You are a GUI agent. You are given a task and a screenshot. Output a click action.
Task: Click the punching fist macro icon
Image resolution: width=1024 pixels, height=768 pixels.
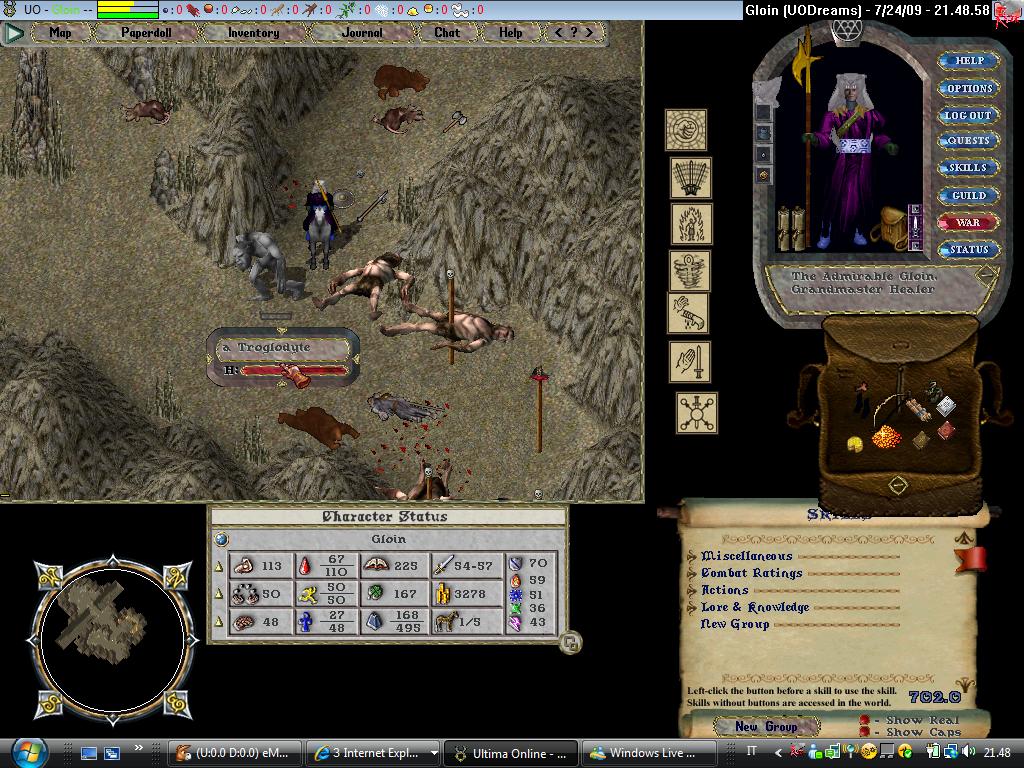click(x=686, y=130)
